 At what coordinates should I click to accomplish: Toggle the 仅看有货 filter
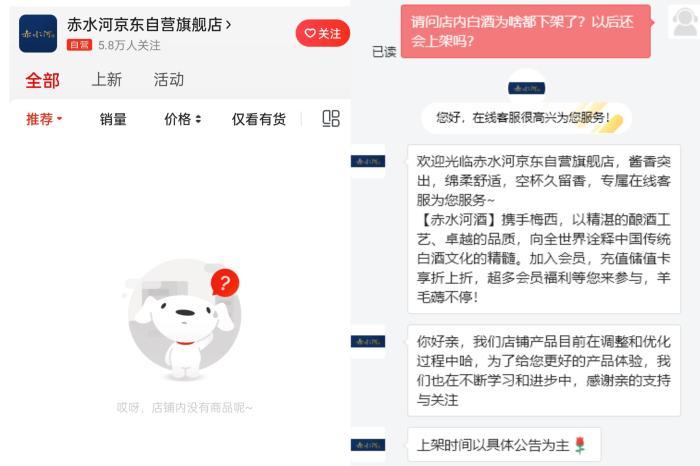(x=258, y=119)
